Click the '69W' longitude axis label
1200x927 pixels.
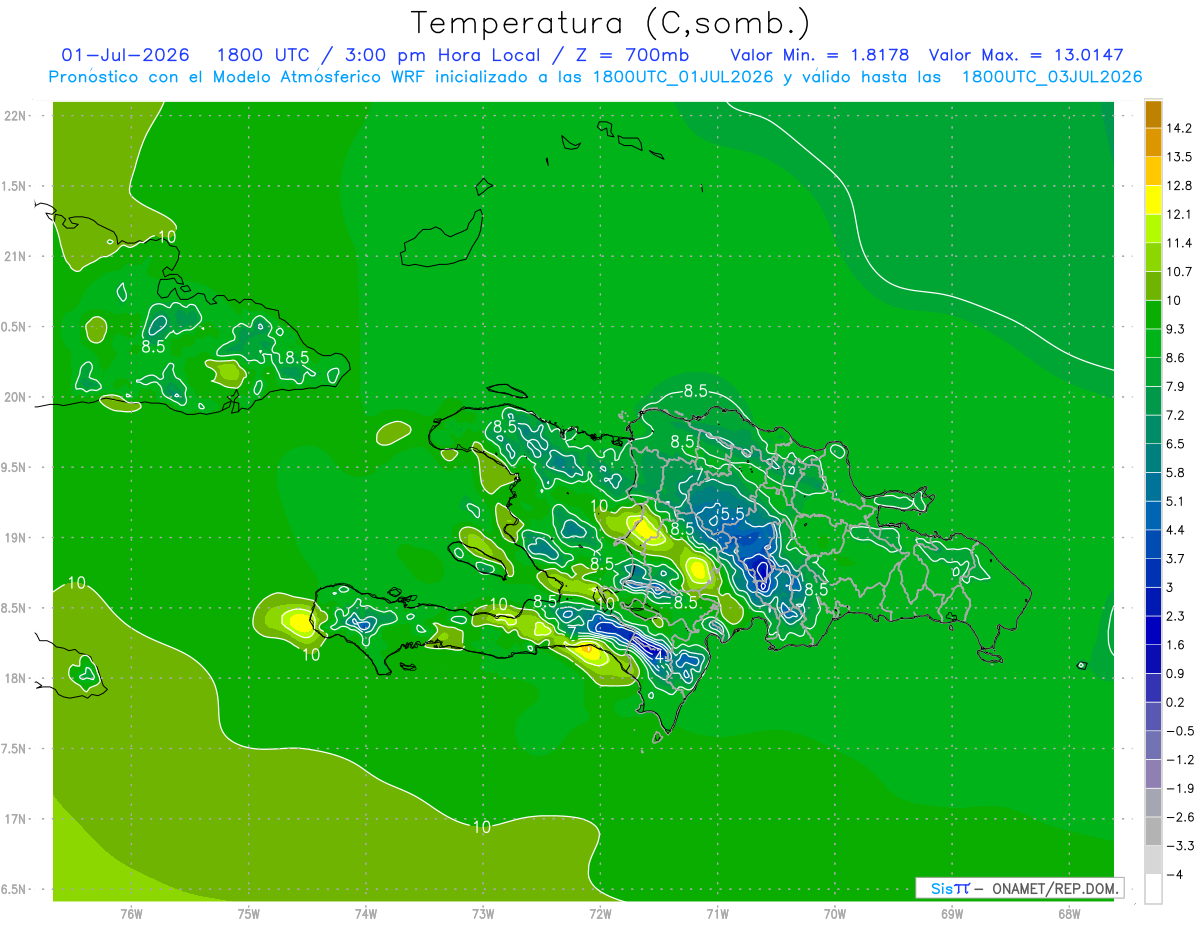tap(952, 914)
